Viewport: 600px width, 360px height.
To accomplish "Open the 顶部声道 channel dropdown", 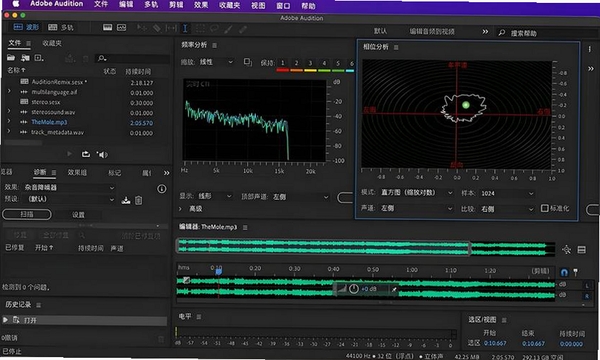I will (300, 197).
